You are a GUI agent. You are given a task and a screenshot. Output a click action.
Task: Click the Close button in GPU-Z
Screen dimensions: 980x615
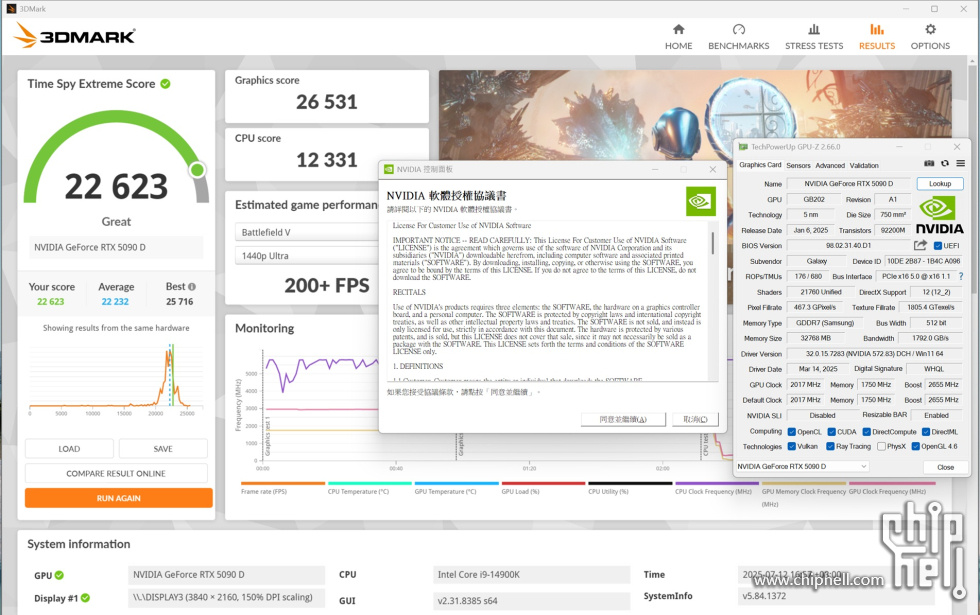(x=946, y=467)
